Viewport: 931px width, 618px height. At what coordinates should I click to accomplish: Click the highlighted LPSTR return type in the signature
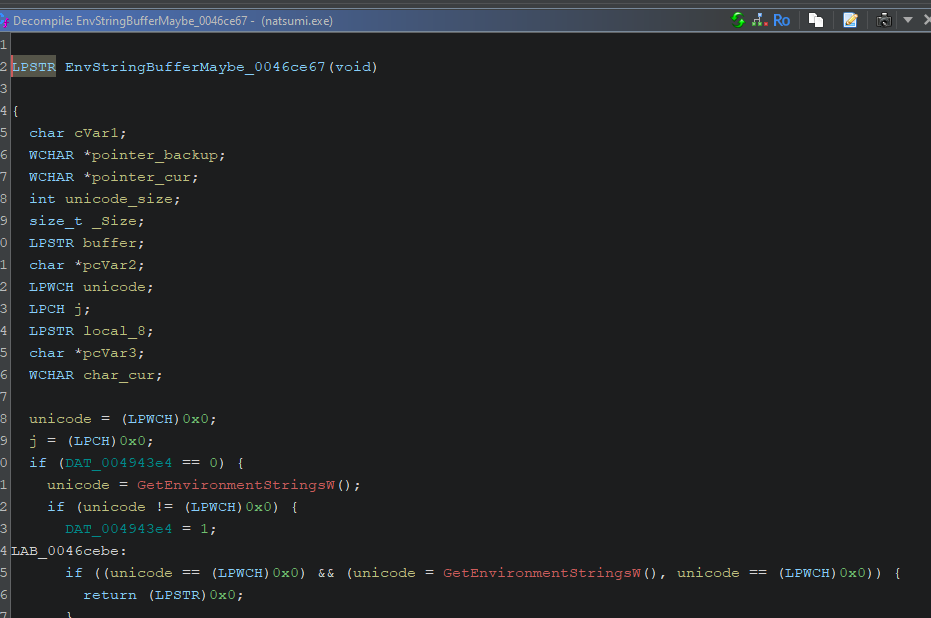click(34, 67)
